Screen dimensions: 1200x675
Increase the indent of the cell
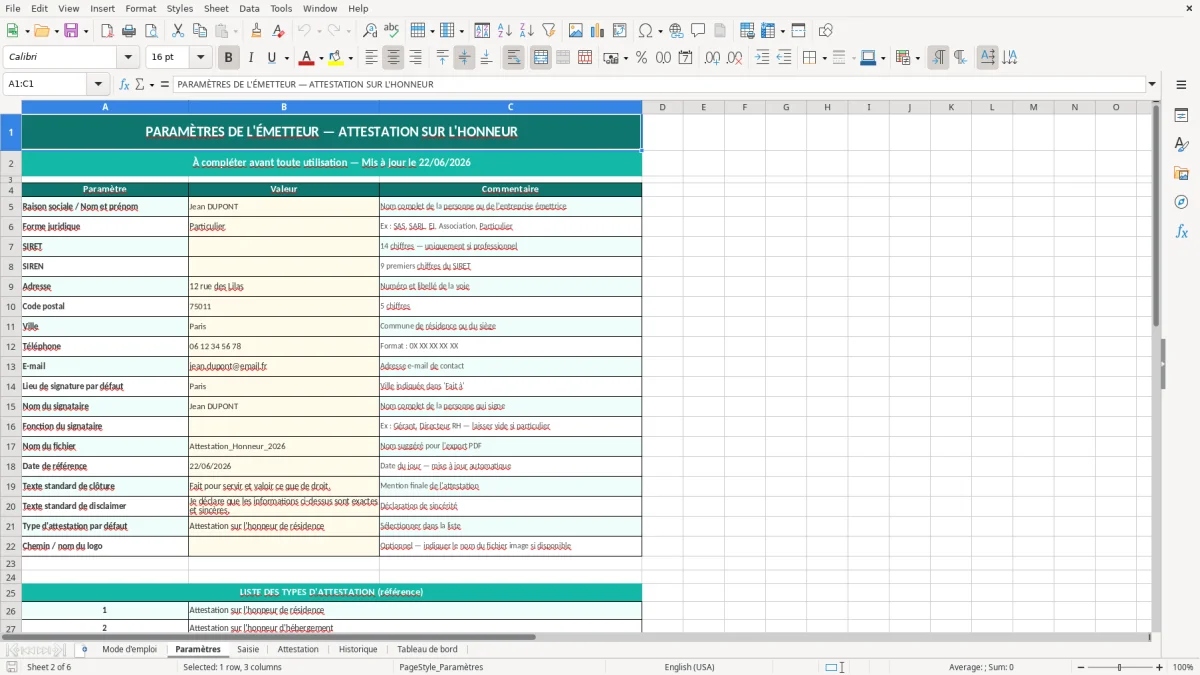[x=762, y=58]
